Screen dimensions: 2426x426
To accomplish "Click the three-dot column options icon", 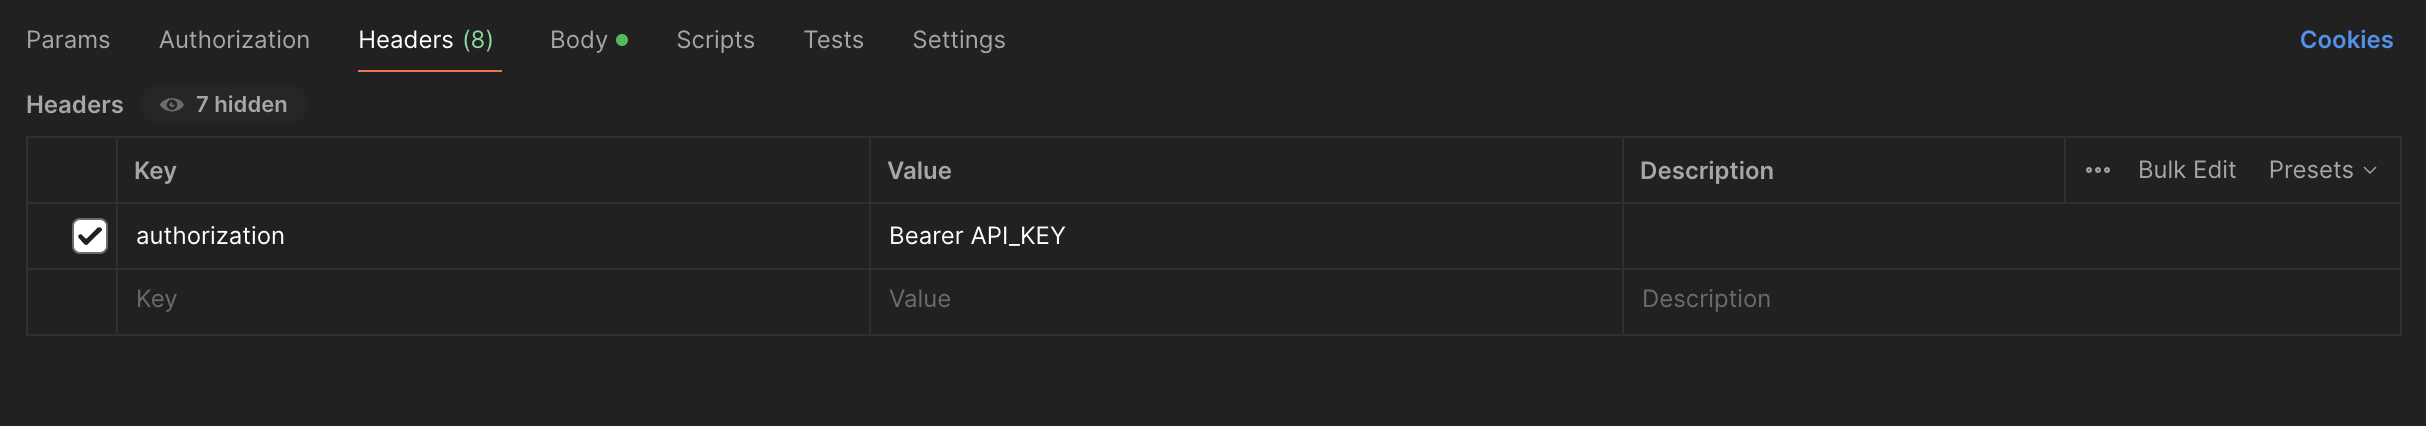I will [2097, 171].
